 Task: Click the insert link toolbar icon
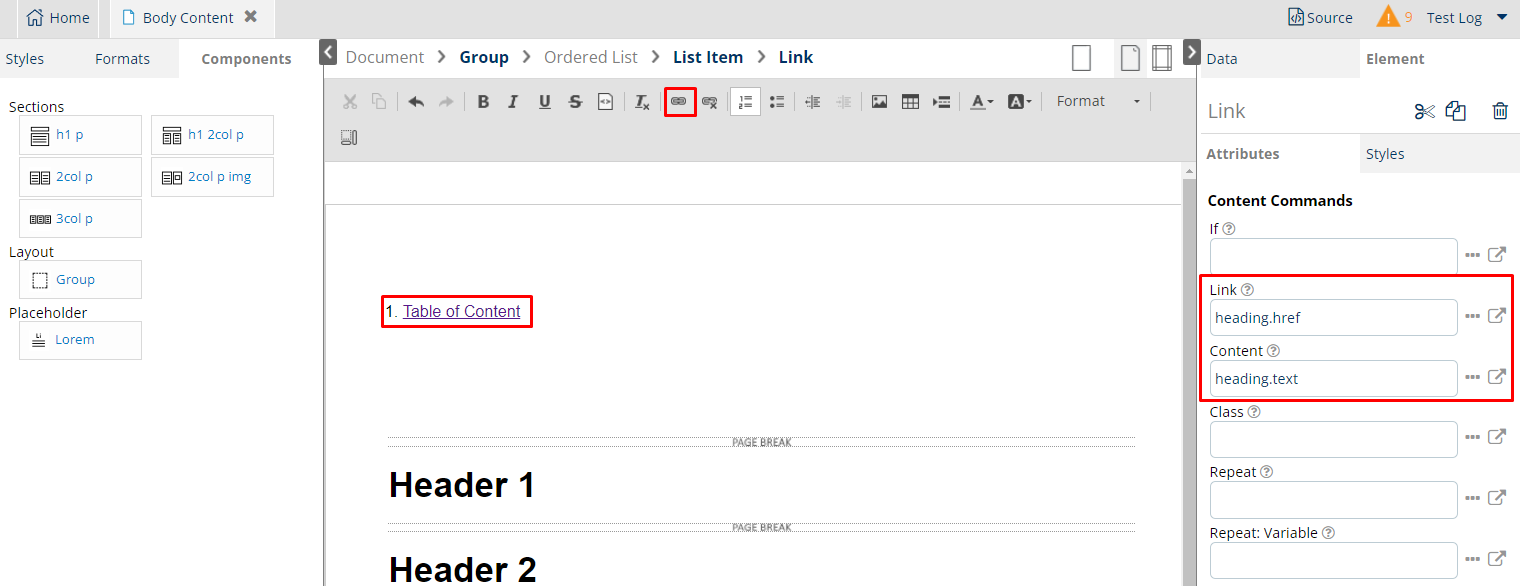pyautogui.click(x=679, y=102)
